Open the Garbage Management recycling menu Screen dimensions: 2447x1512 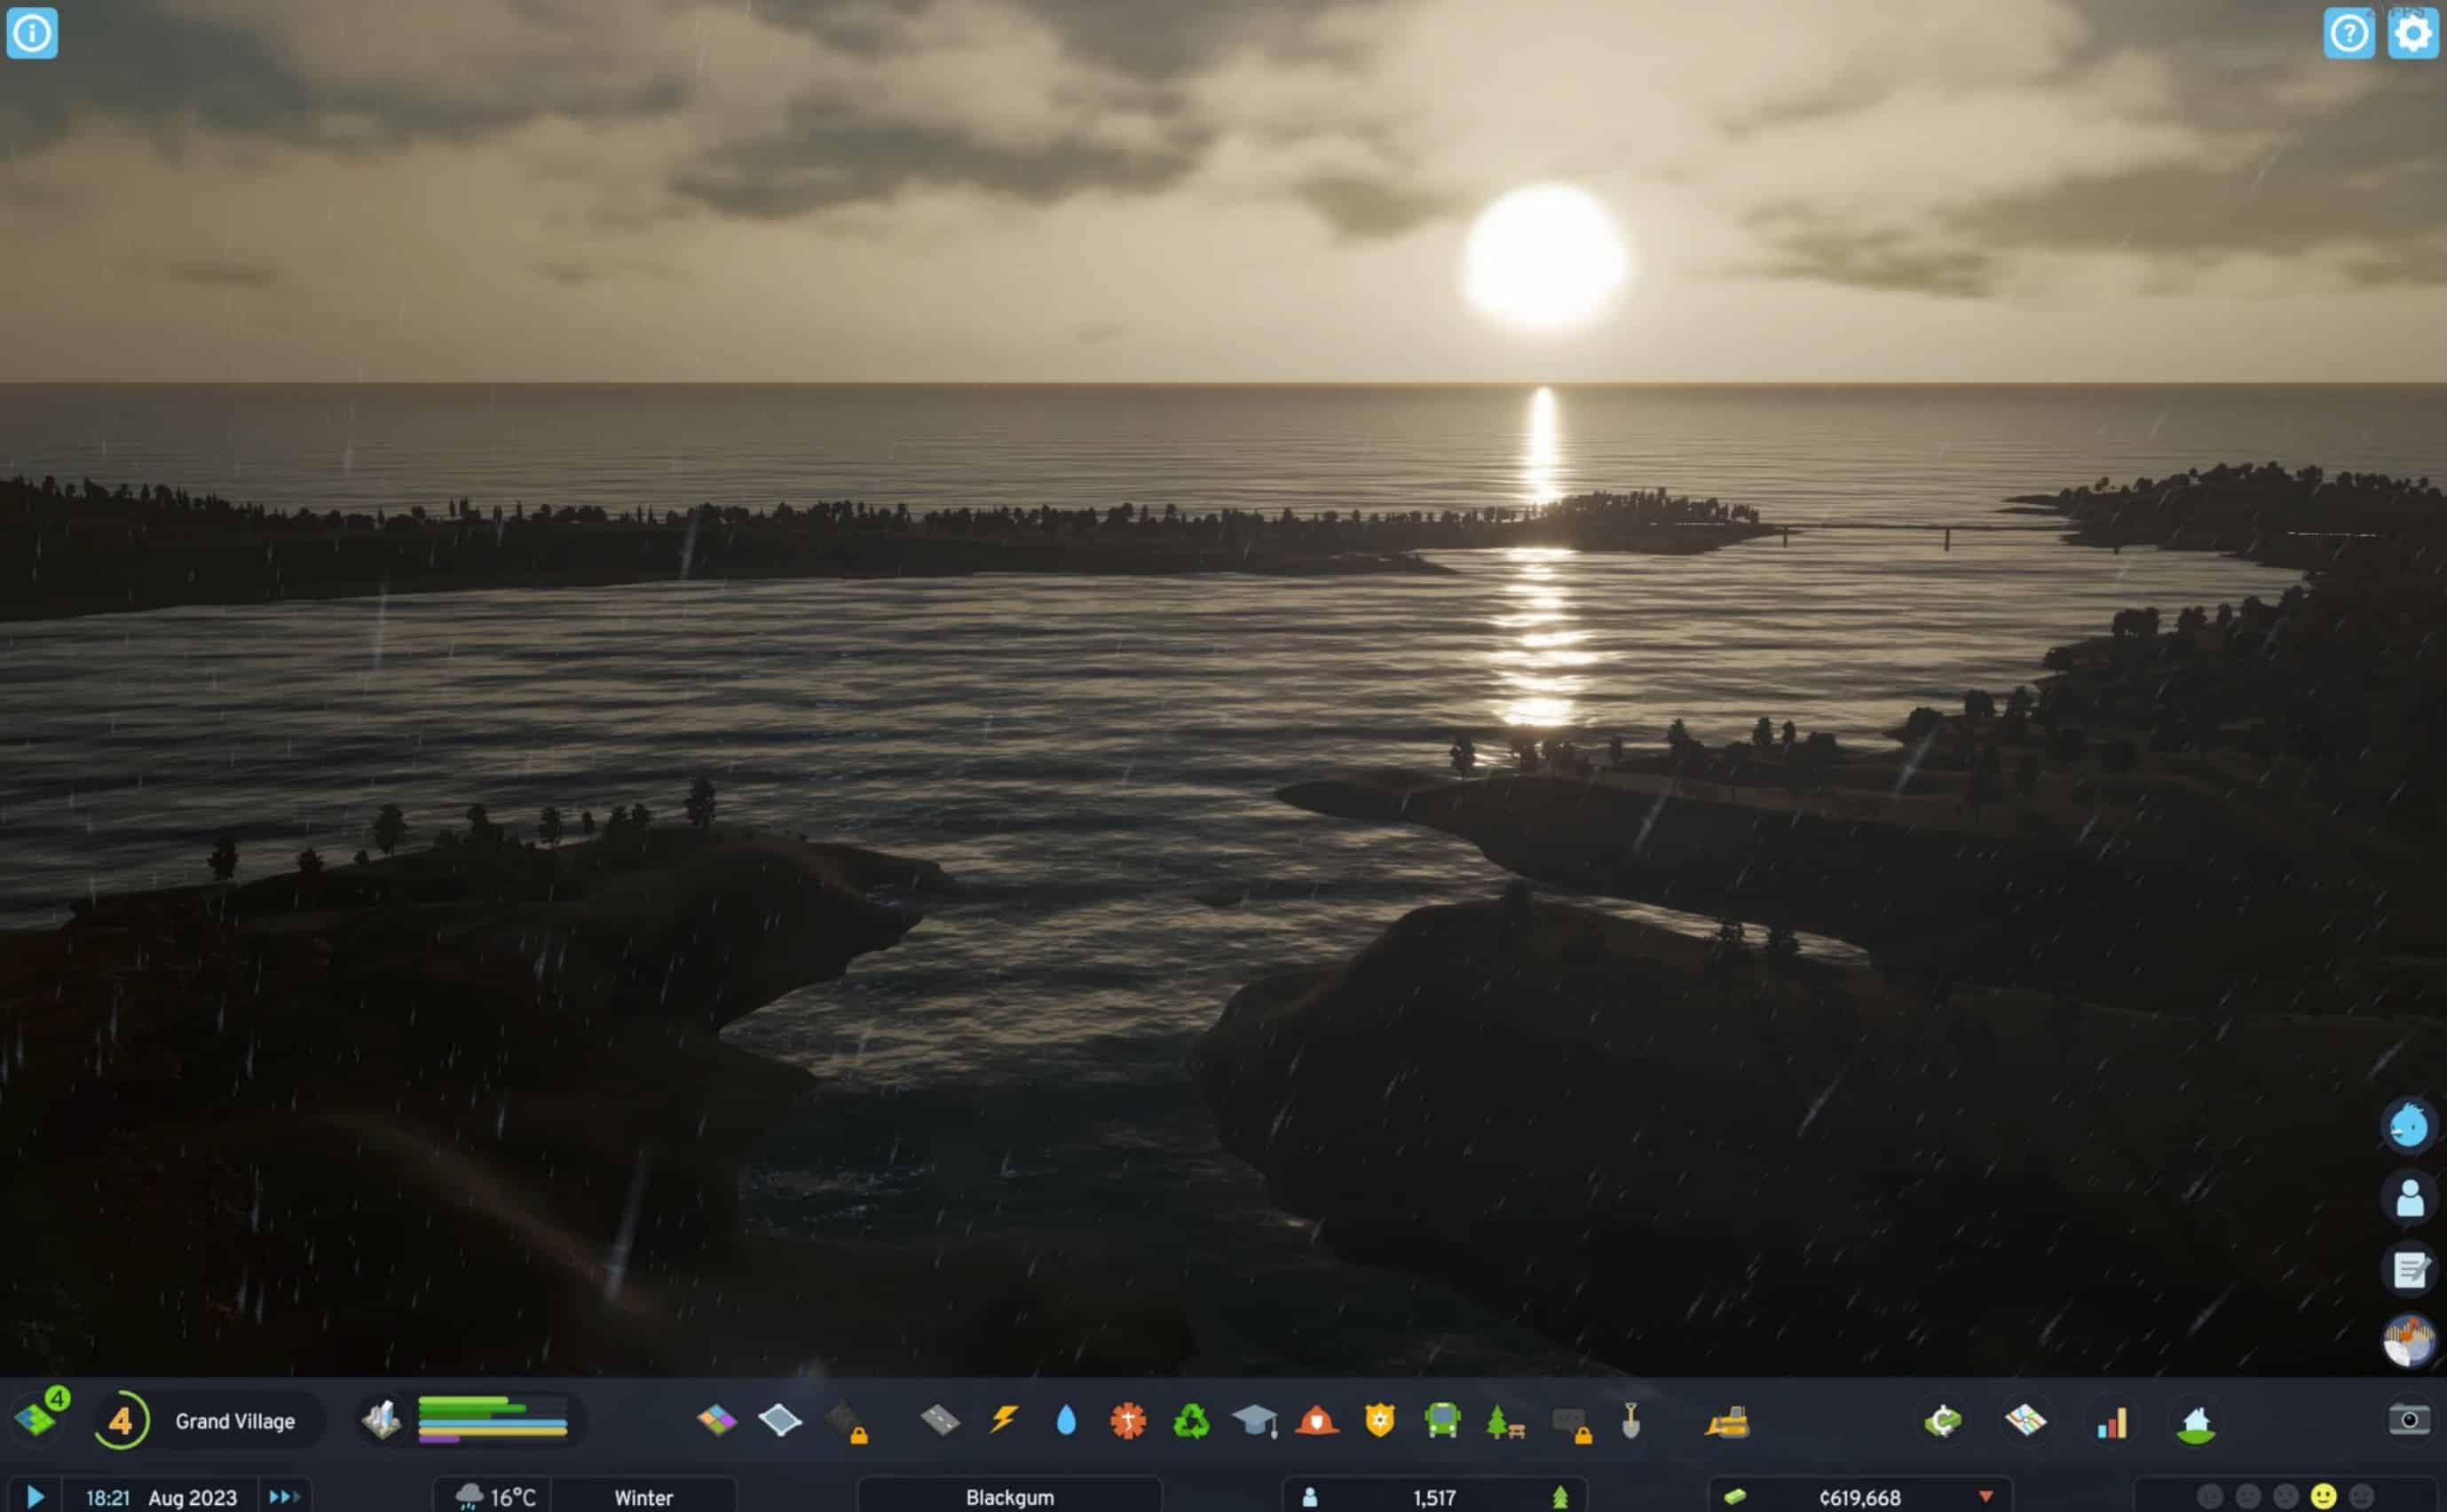(x=1191, y=1420)
